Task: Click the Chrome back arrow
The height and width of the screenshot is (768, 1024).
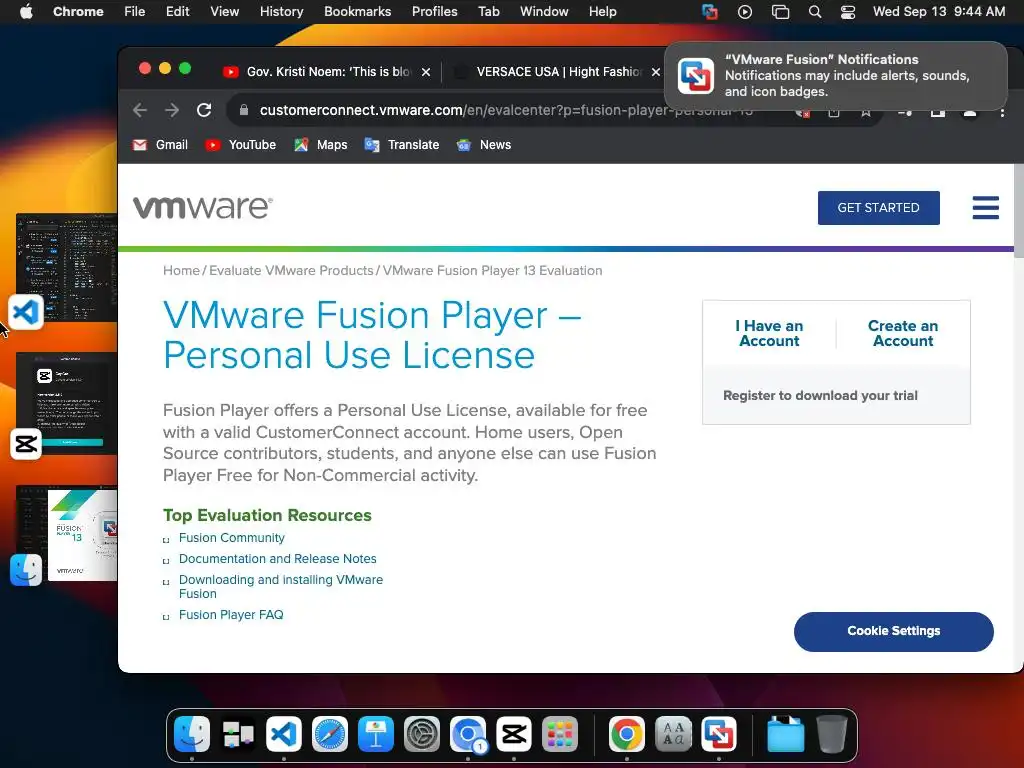Action: (x=140, y=110)
